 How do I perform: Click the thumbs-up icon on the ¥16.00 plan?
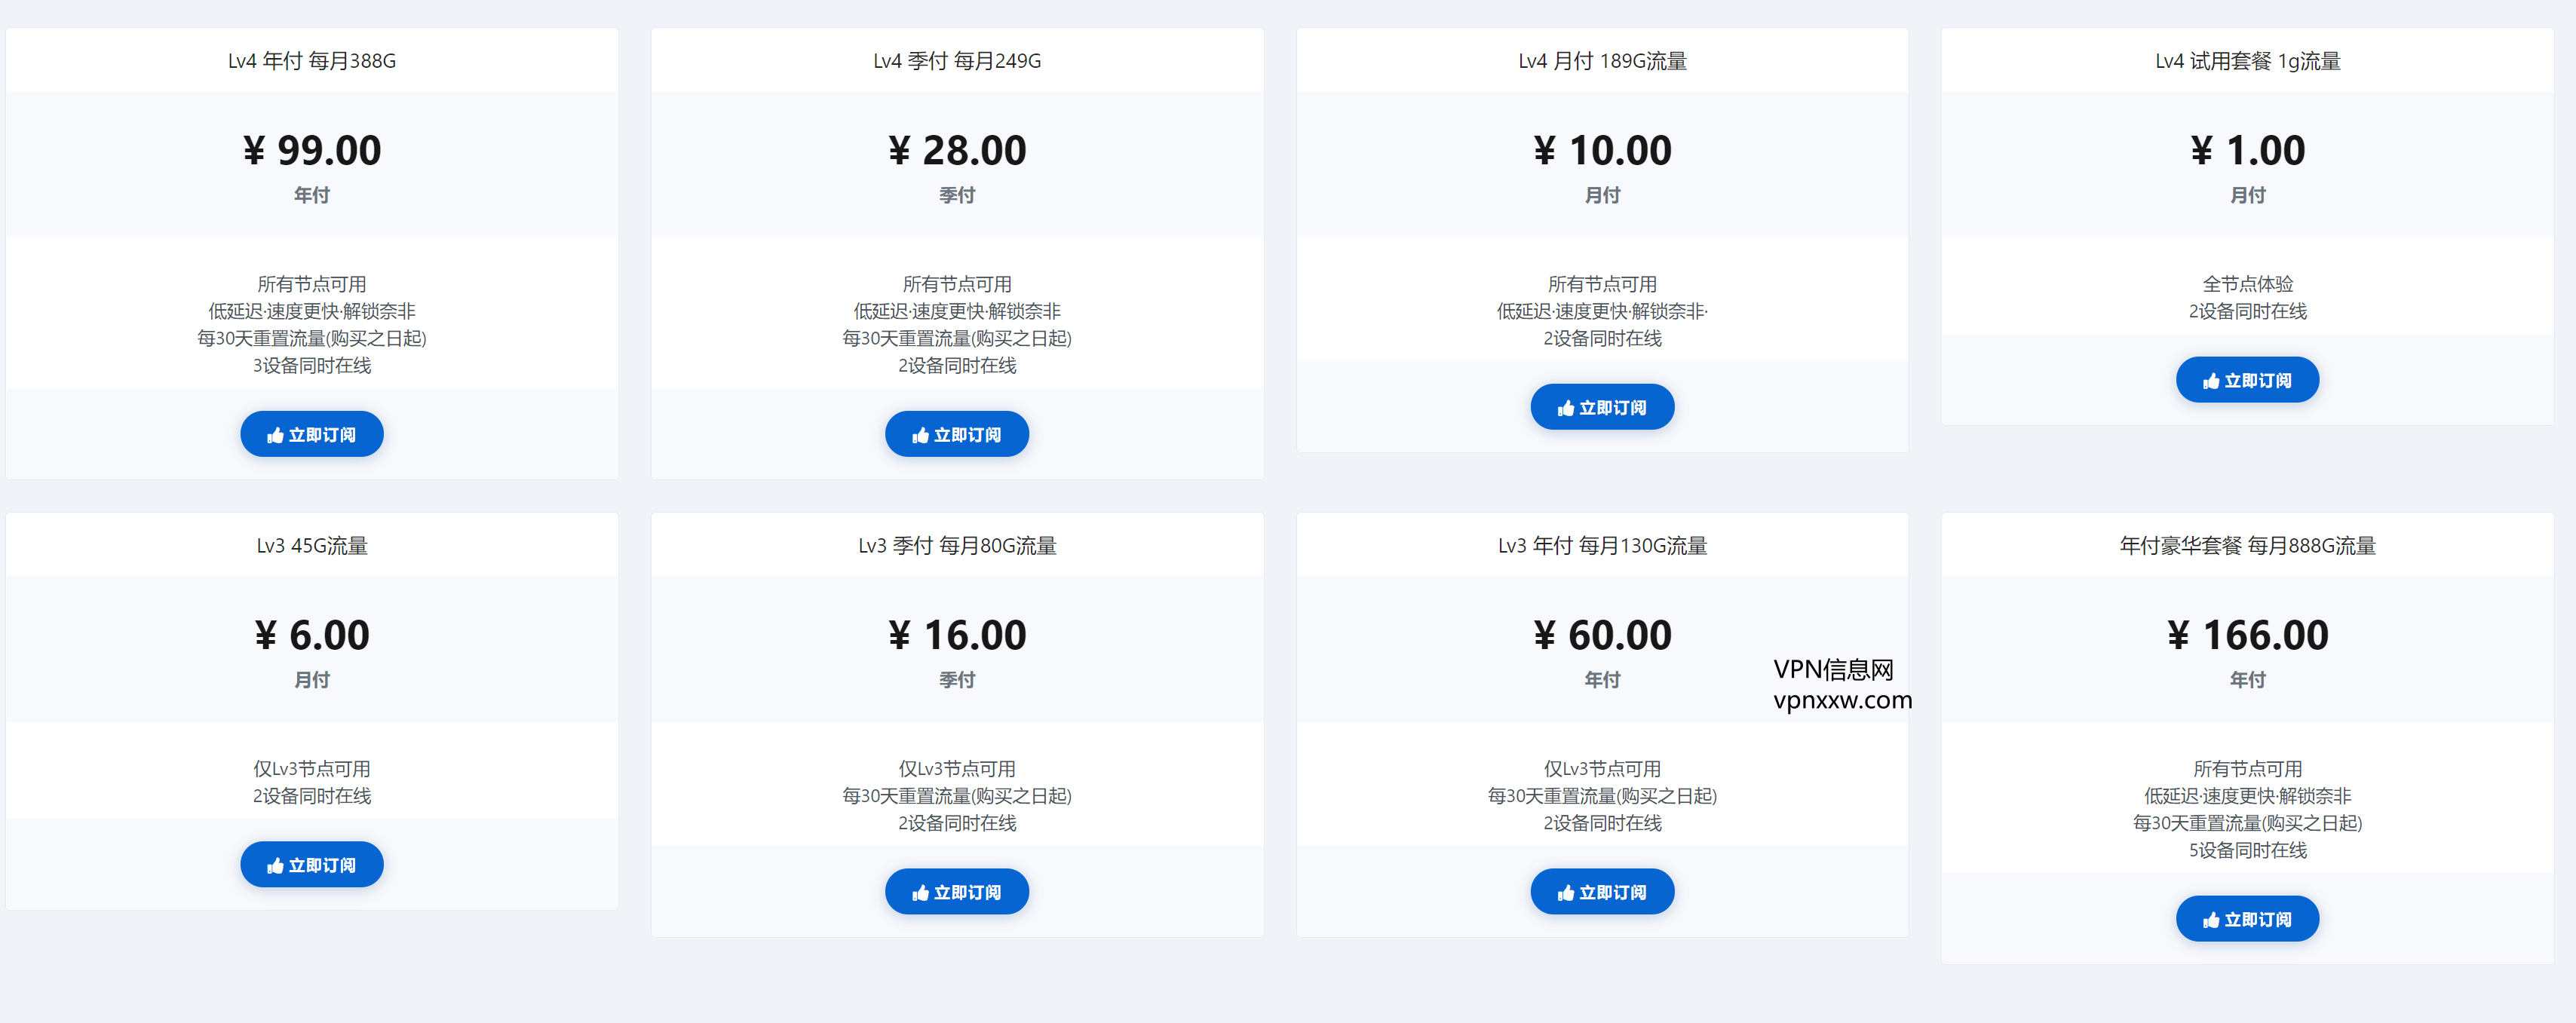coord(920,893)
